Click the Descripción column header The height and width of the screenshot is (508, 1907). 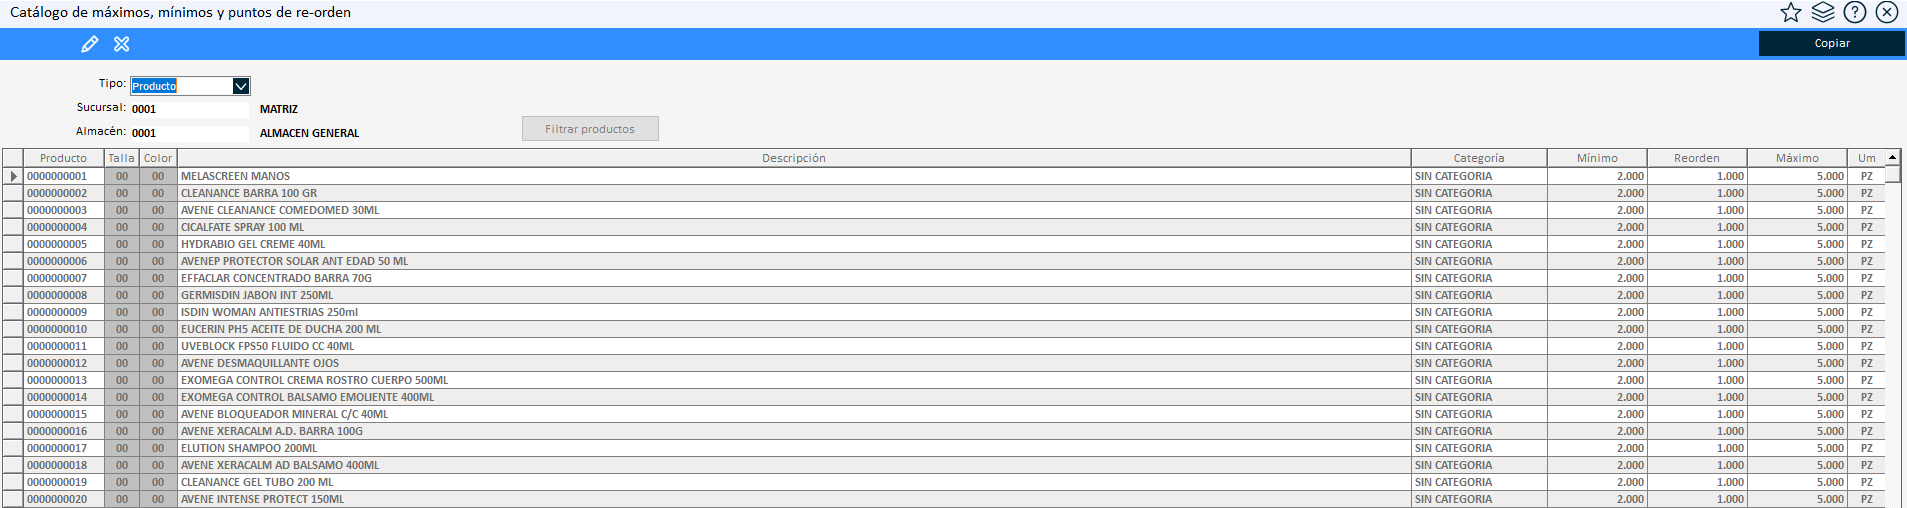click(x=794, y=158)
